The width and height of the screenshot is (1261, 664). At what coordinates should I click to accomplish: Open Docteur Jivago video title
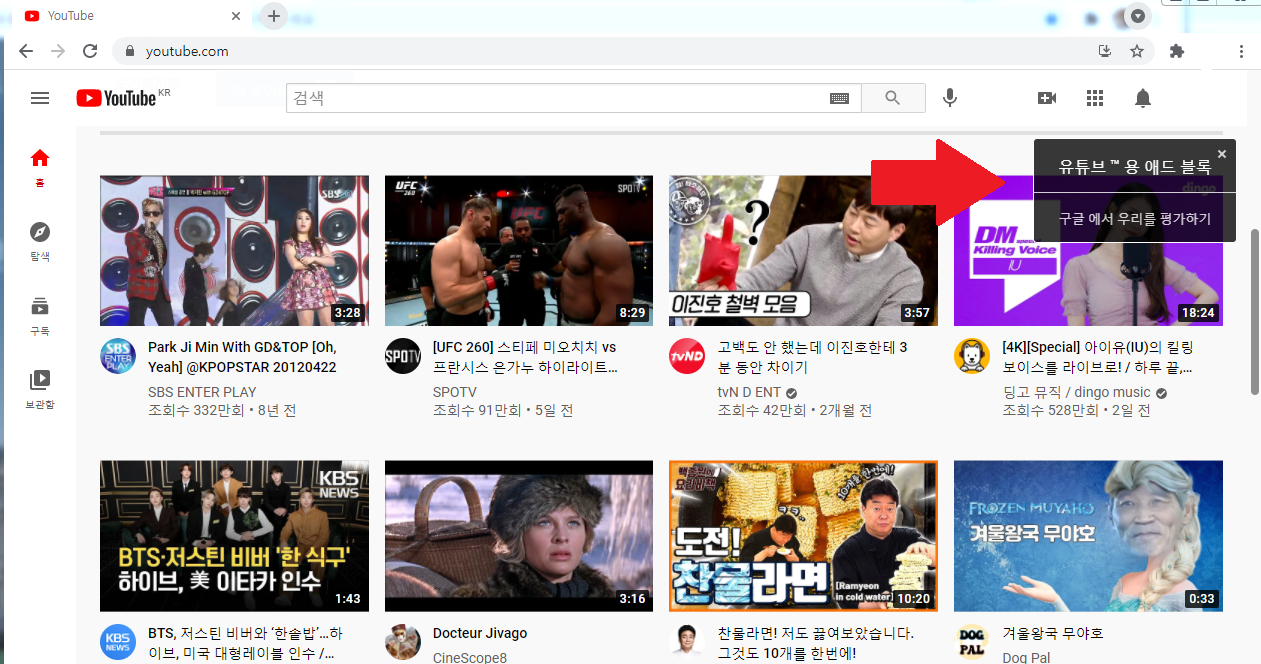coord(480,633)
